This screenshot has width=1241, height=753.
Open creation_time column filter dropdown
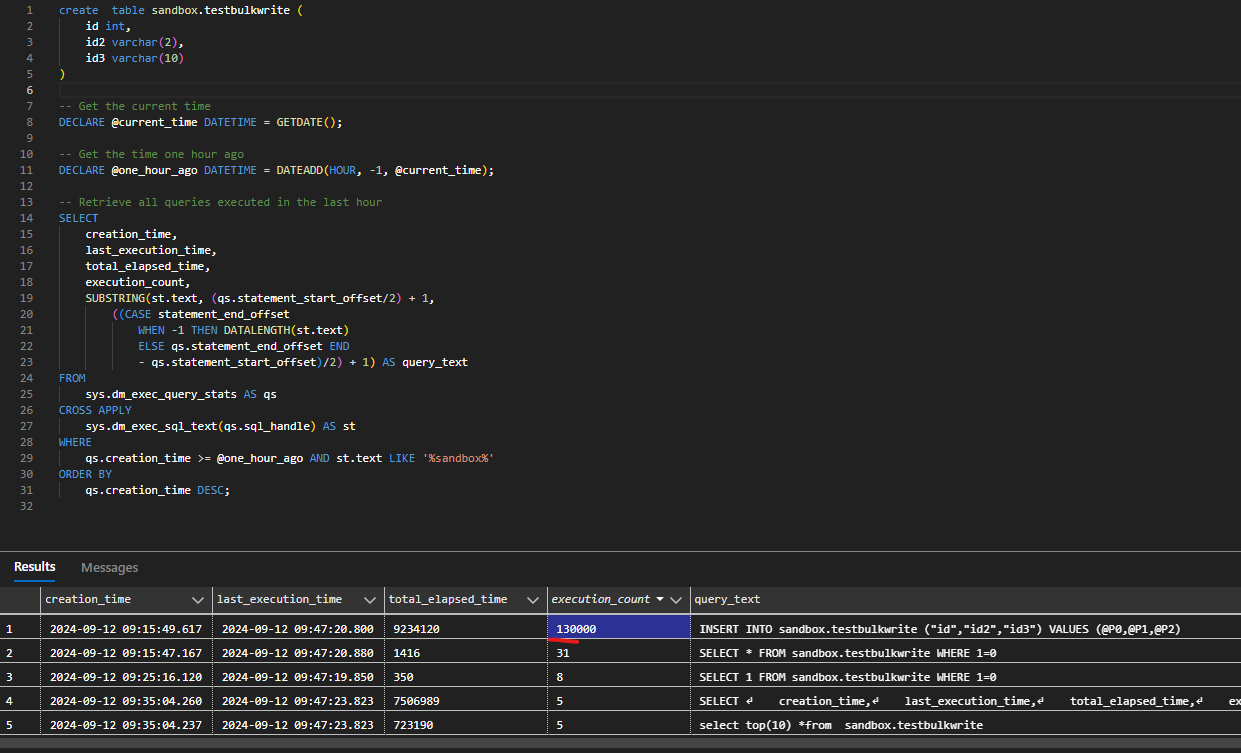(197, 600)
